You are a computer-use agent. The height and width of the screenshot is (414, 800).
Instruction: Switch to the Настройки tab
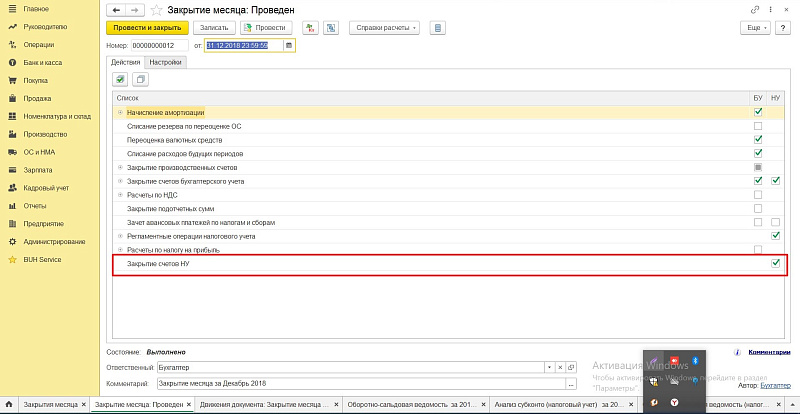point(166,62)
